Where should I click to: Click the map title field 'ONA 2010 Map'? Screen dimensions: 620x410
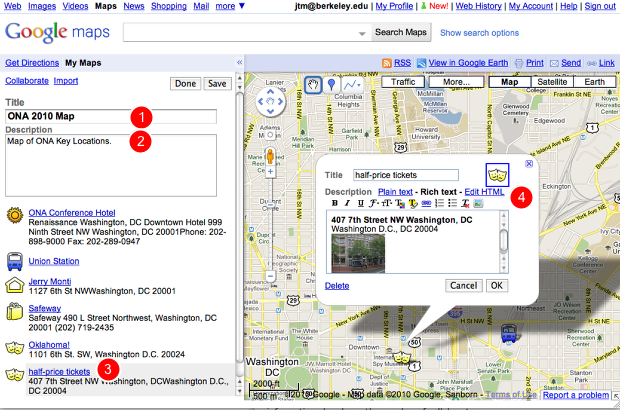pyautogui.click(x=111, y=116)
